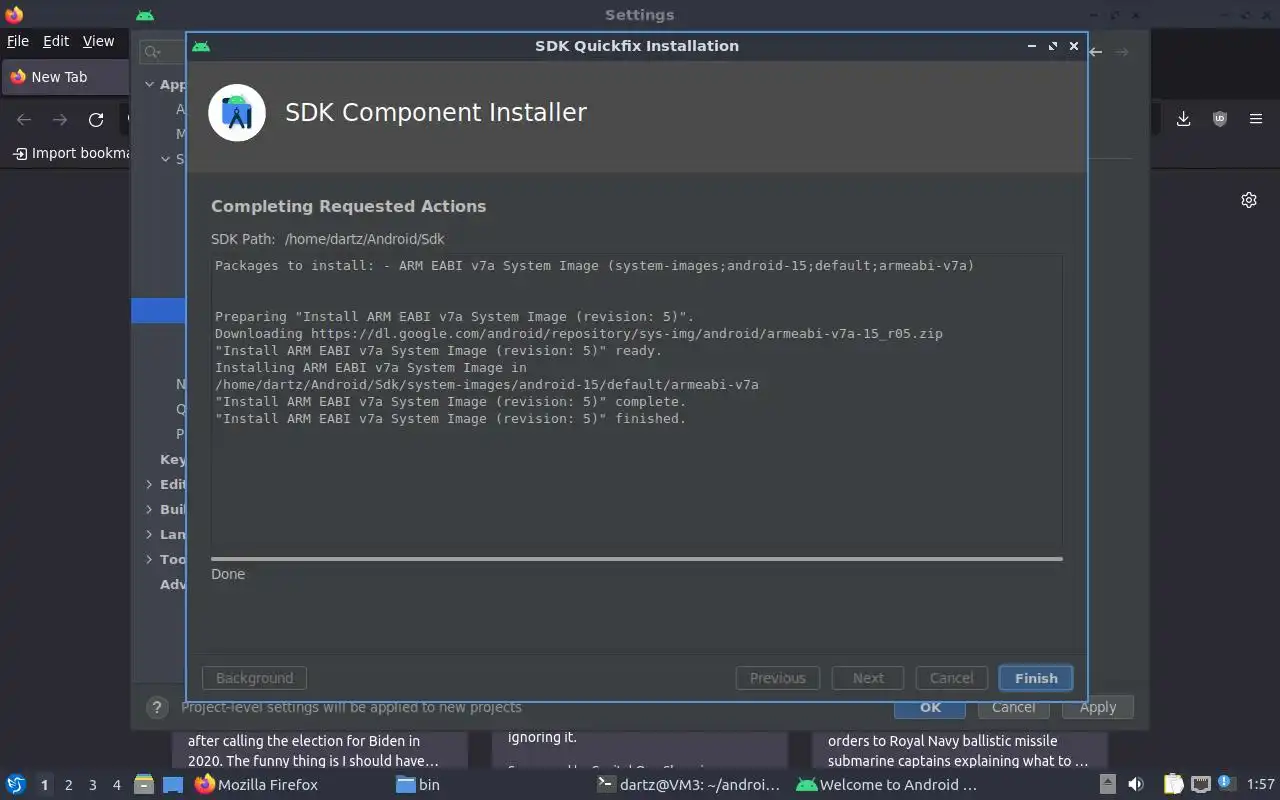
Task: Reload page in Firefox
Action: (96, 120)
